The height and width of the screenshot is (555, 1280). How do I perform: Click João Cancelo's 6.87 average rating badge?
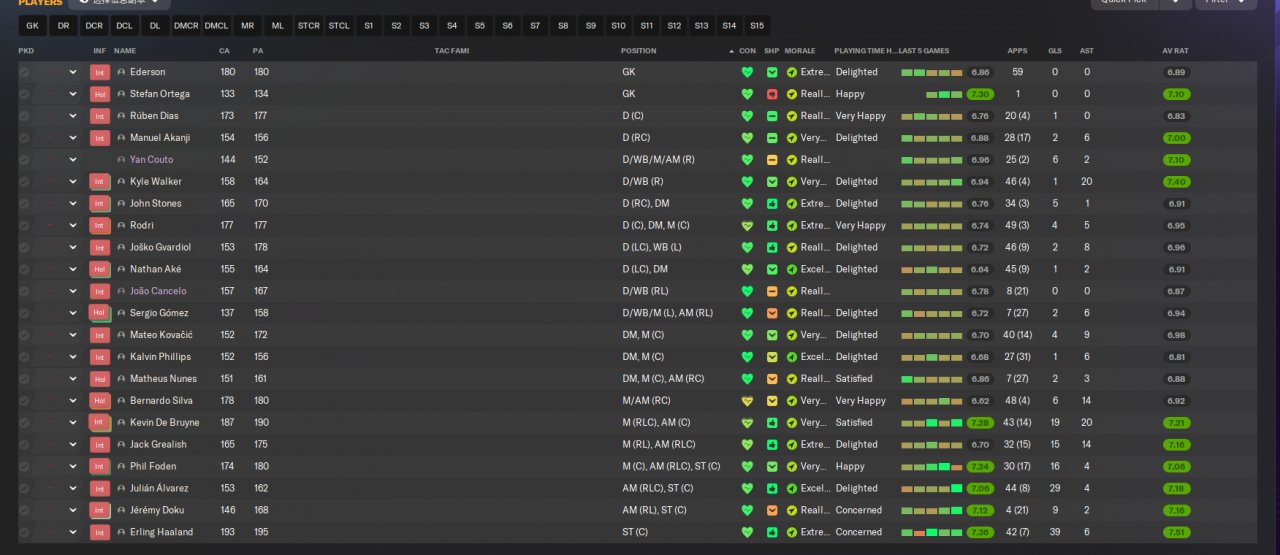(1176, 291)
